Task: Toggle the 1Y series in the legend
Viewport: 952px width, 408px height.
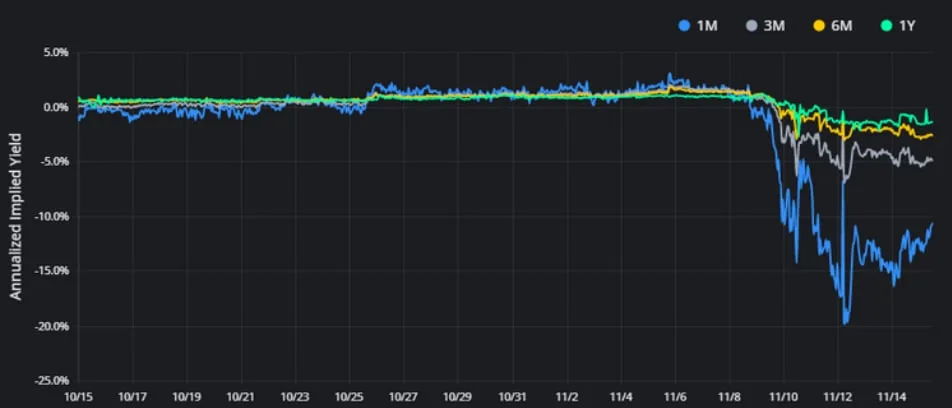Action: (x=898, y=27)
